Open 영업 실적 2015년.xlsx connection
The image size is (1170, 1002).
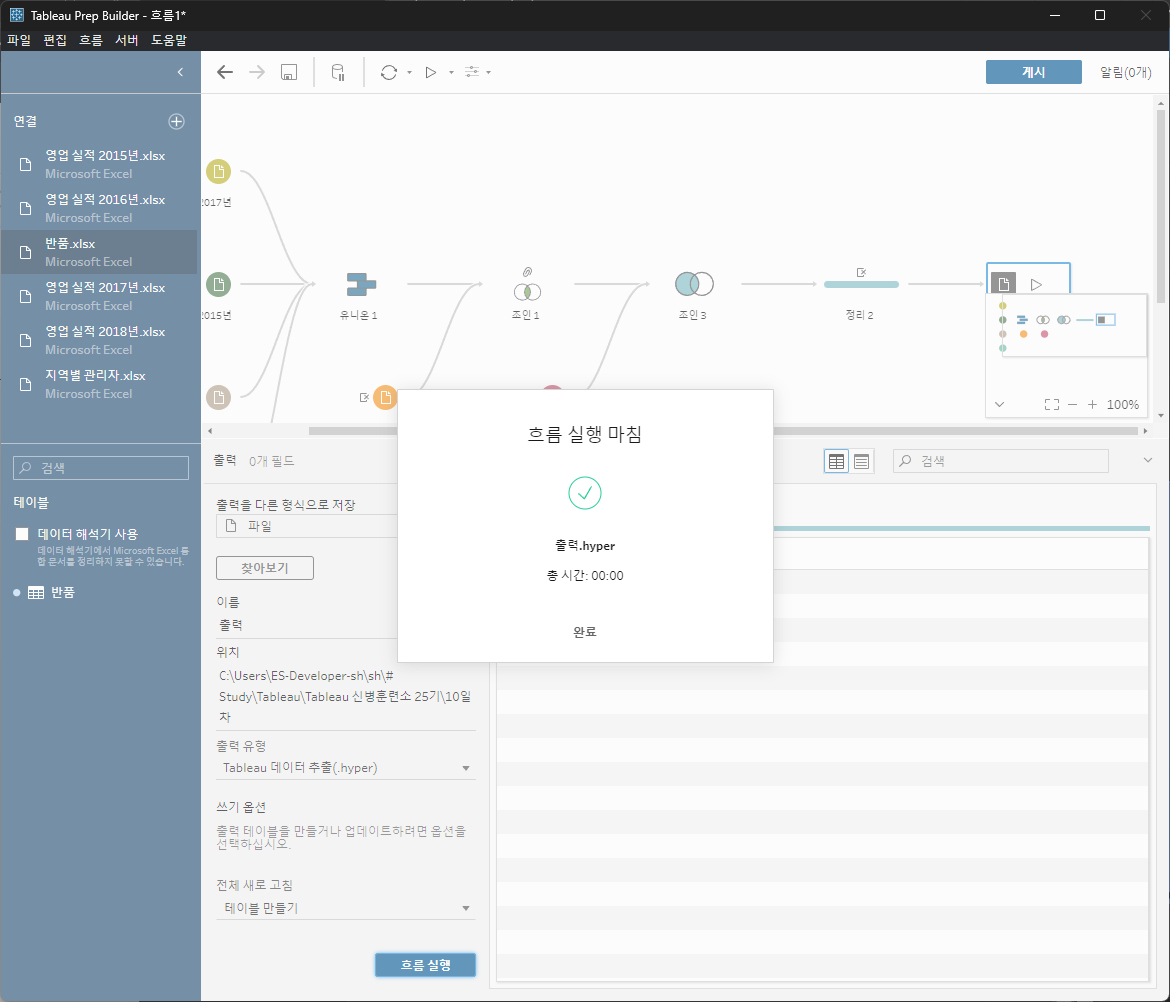tap(100, 164)
